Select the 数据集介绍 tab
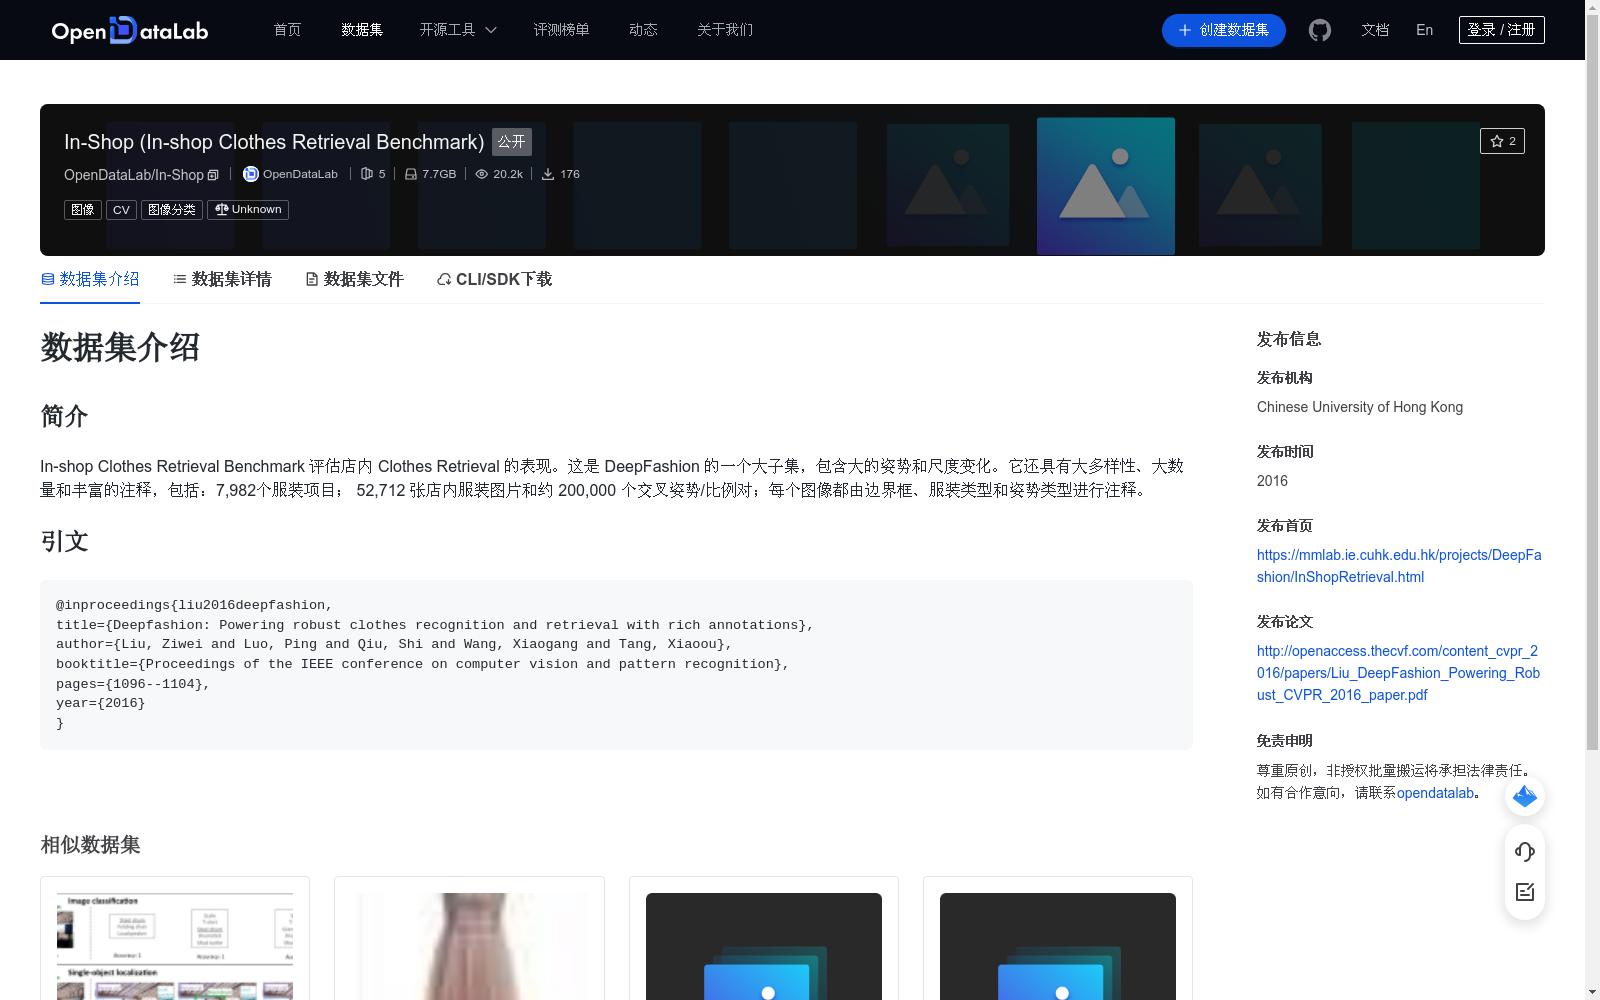Viewport: 1600px width, 1000px height. [x=90, y=279]
